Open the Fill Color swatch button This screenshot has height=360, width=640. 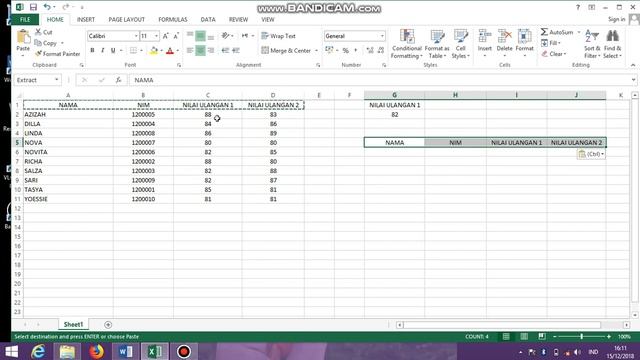click(x=153, y=50)
